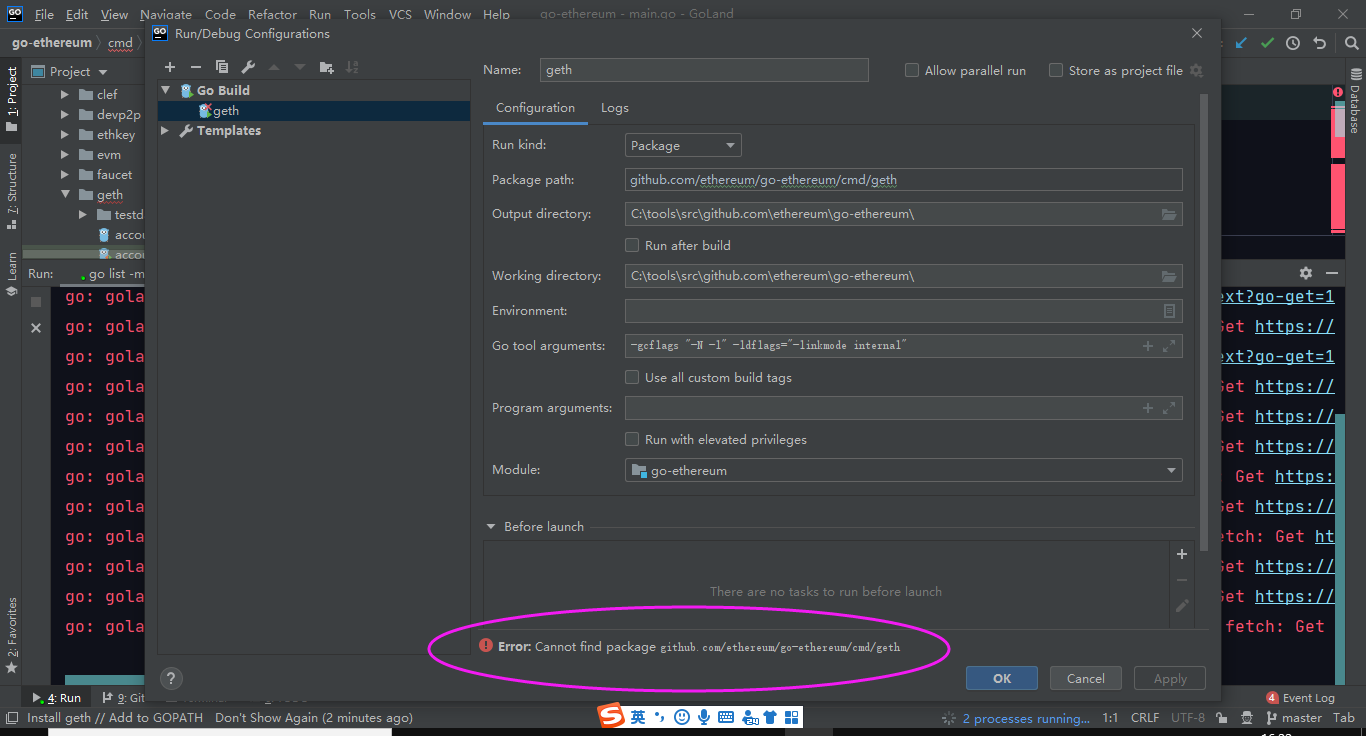Insert macro in Program arguments

click(1148, 408)
